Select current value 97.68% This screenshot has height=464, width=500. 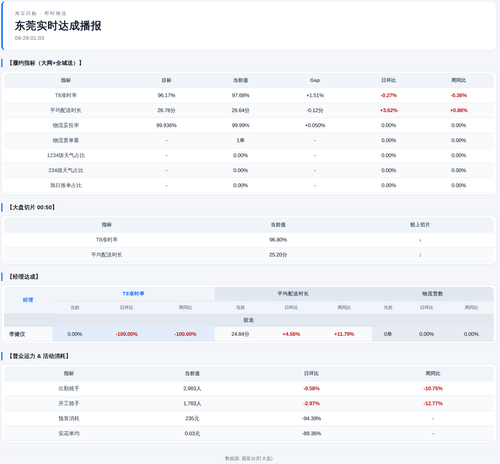[x=241, y=95]
